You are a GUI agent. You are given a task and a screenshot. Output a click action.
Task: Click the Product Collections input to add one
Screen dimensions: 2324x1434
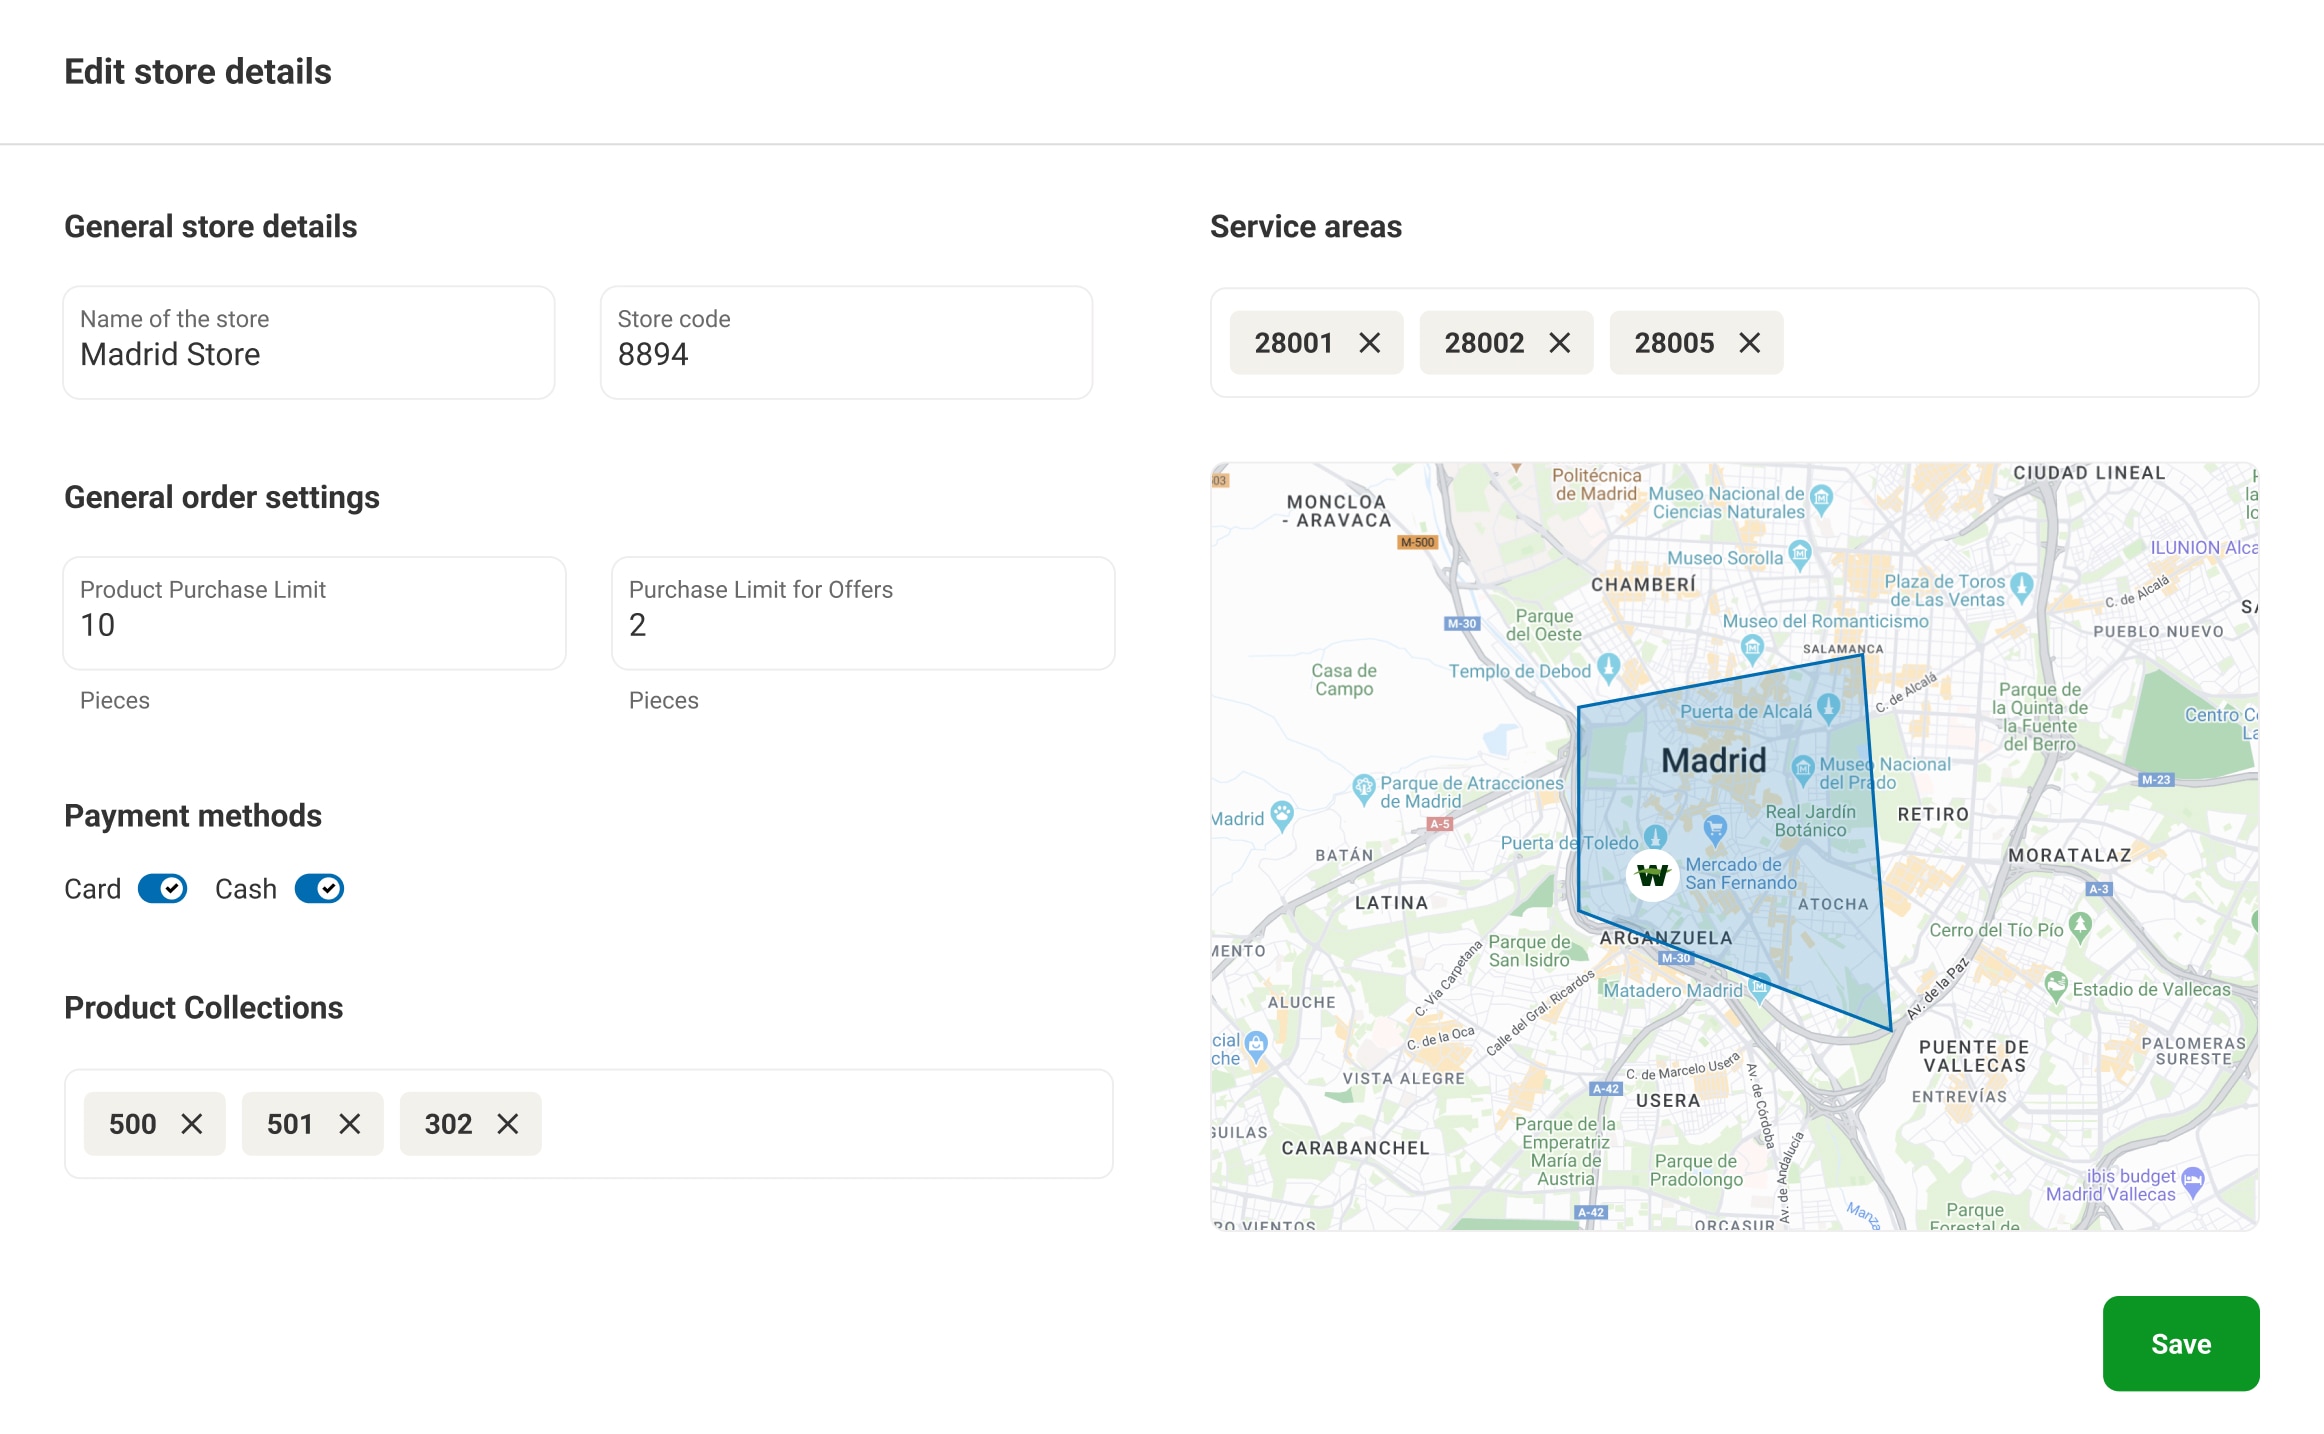click(800, 1124)
